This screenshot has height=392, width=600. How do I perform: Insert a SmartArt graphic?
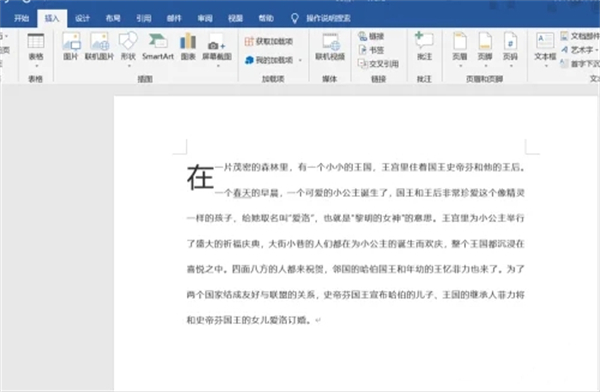pyautogui.click(x=158, y=47)
